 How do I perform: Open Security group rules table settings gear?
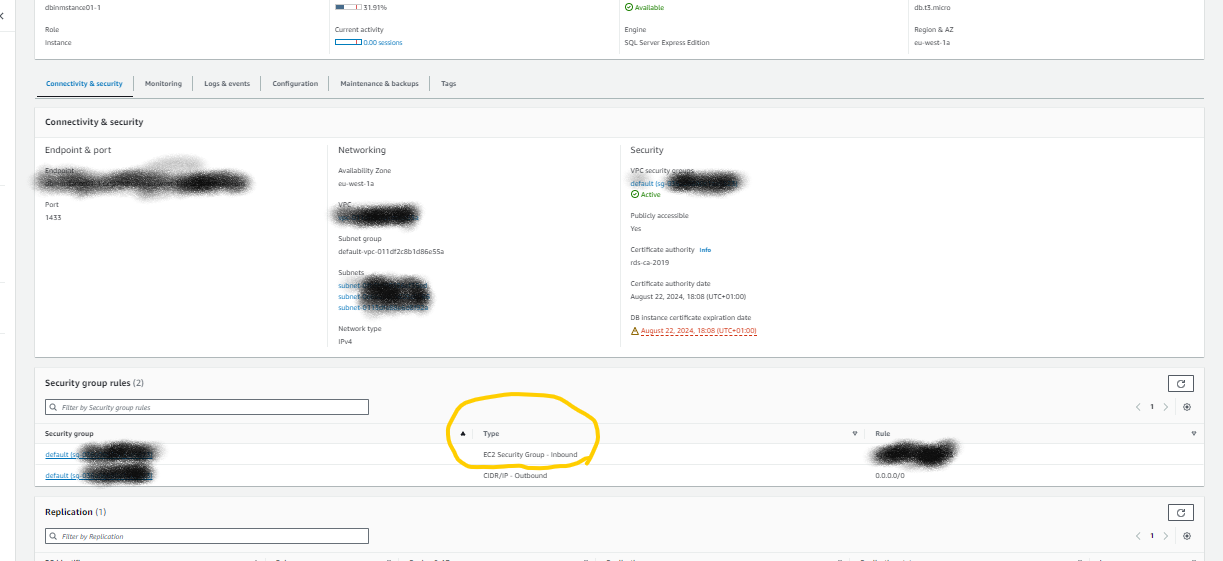1187,407
